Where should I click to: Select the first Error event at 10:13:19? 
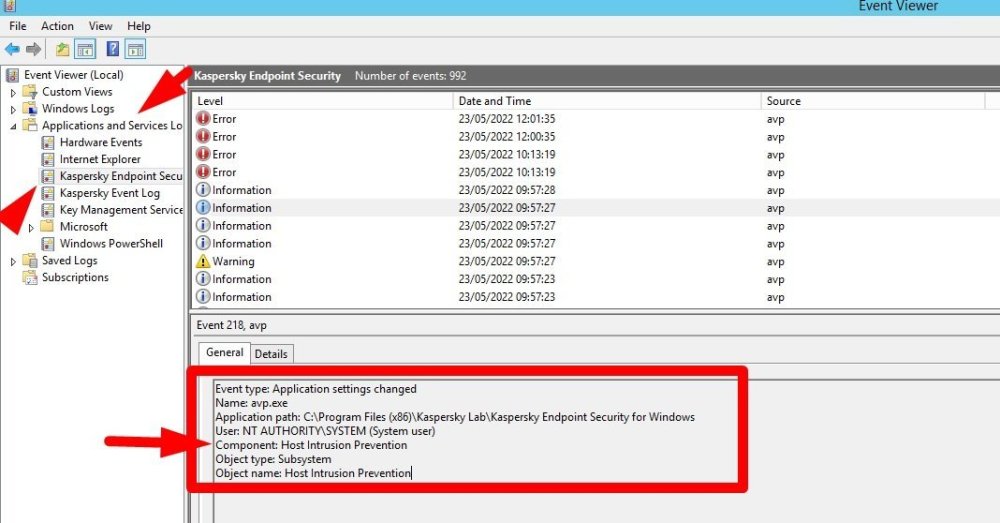pos(596,154)
